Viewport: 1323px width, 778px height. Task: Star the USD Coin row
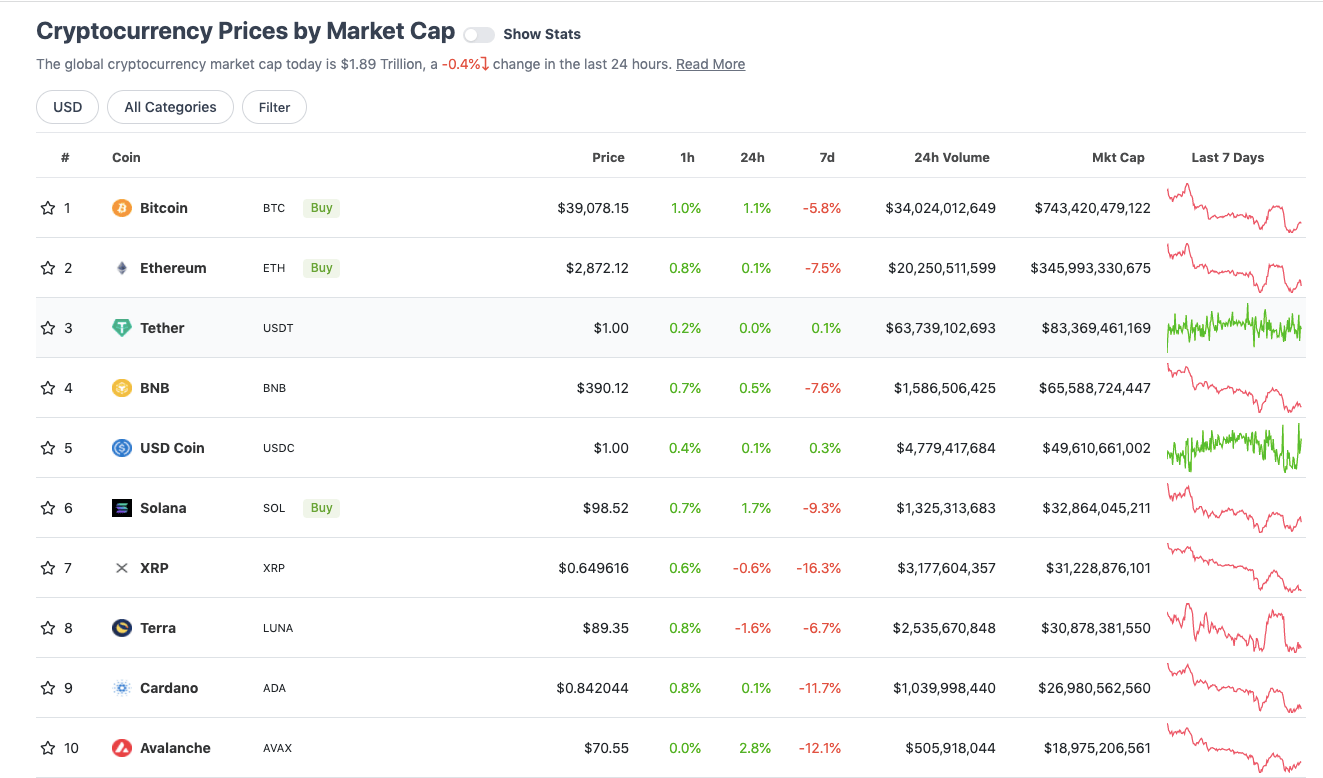point(47,448)
